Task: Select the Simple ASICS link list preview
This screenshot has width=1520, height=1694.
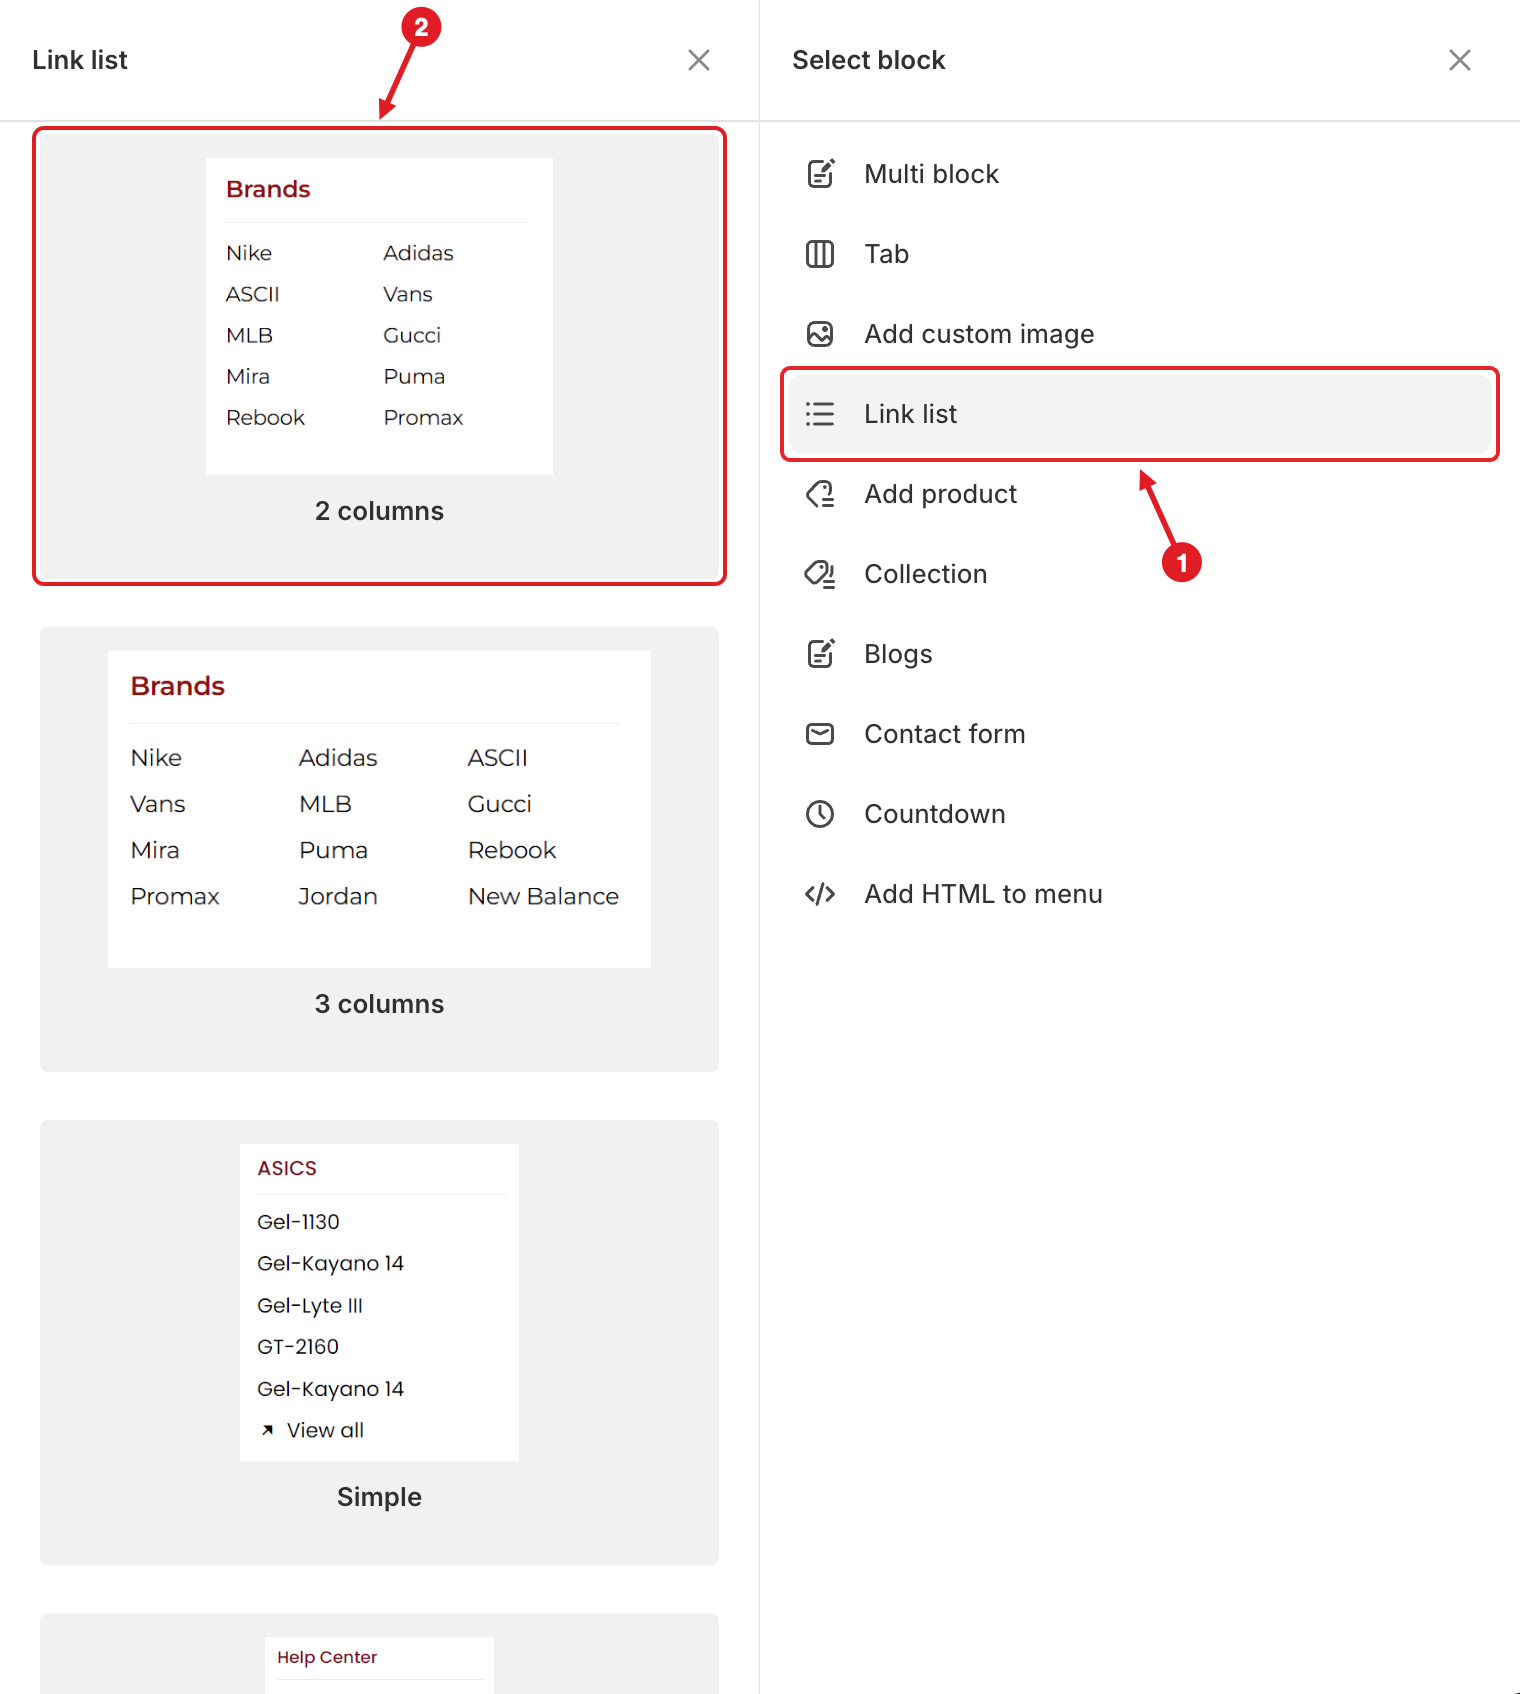Action: 379,1342
